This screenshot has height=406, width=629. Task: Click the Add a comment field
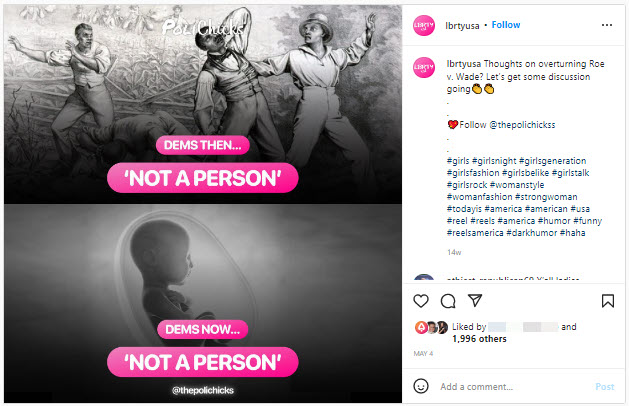click(x=510, y=386)
